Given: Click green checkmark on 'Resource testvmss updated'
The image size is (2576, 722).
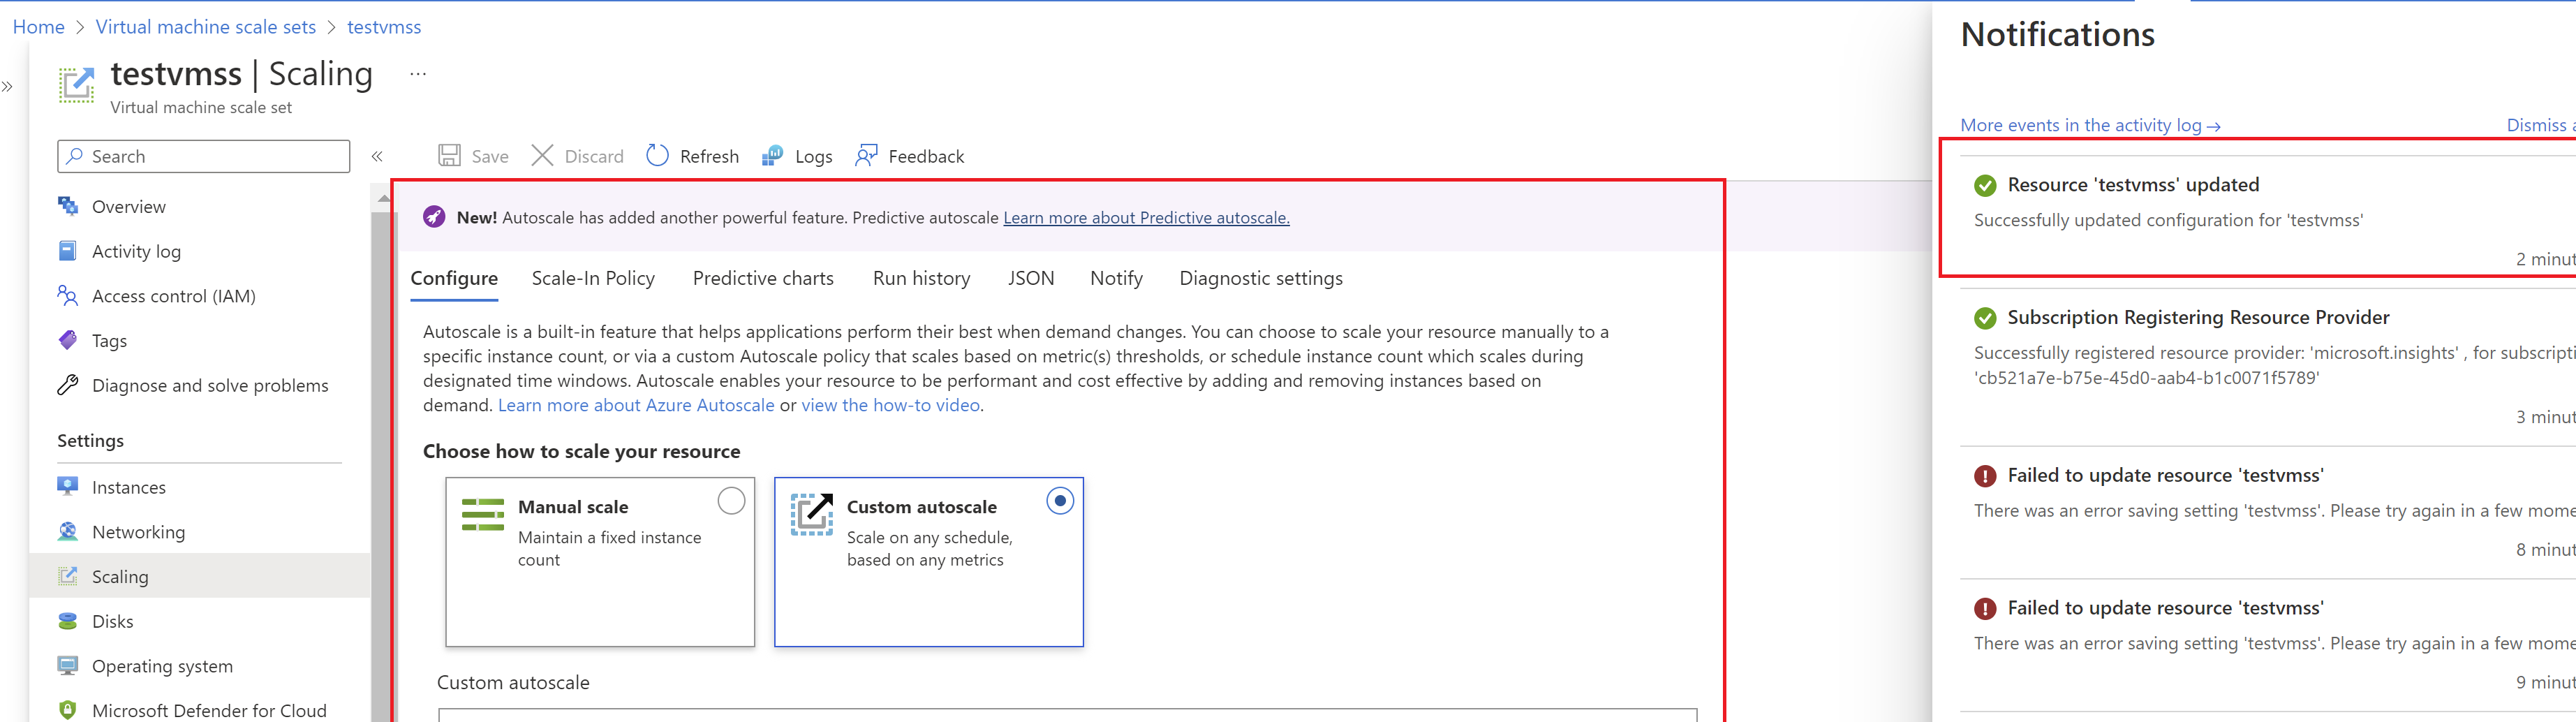Looking at the screenshot, I should tap(1985, 185).
